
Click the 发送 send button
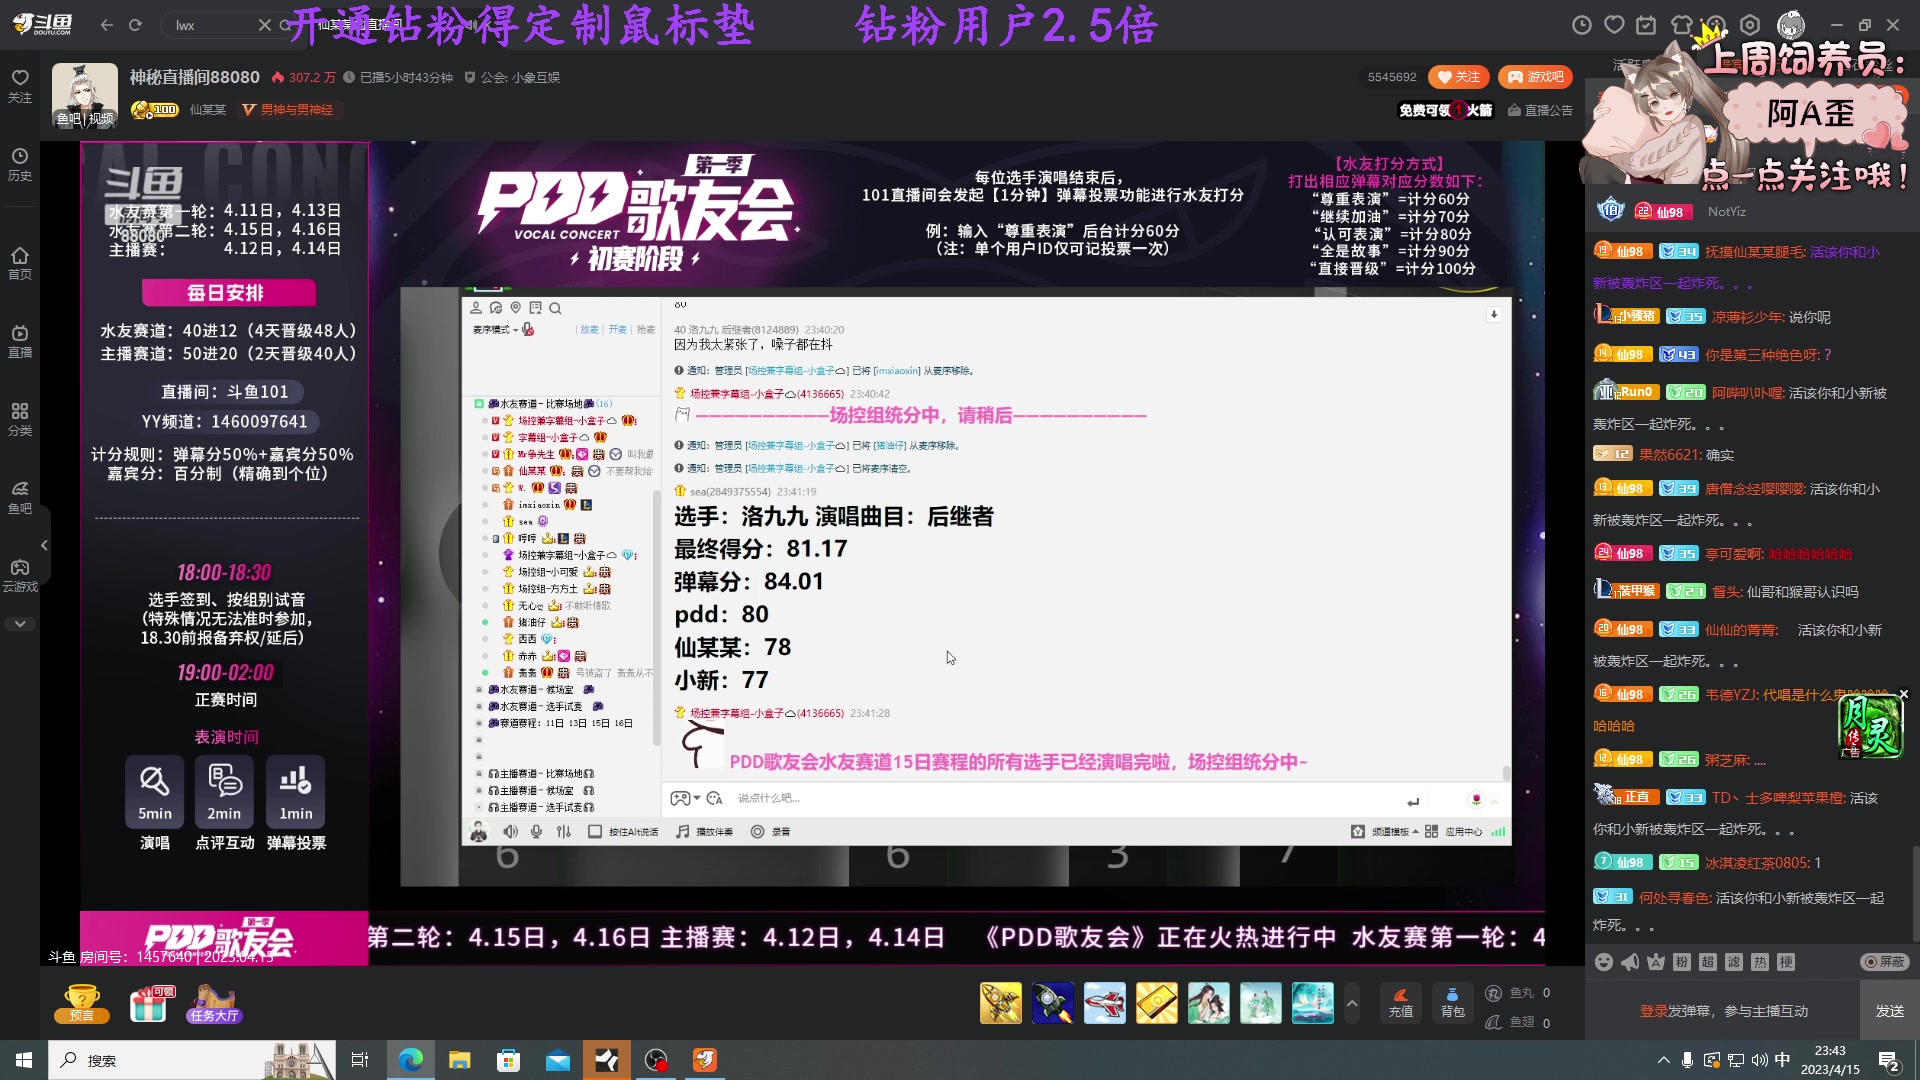click(1890, 1011)
